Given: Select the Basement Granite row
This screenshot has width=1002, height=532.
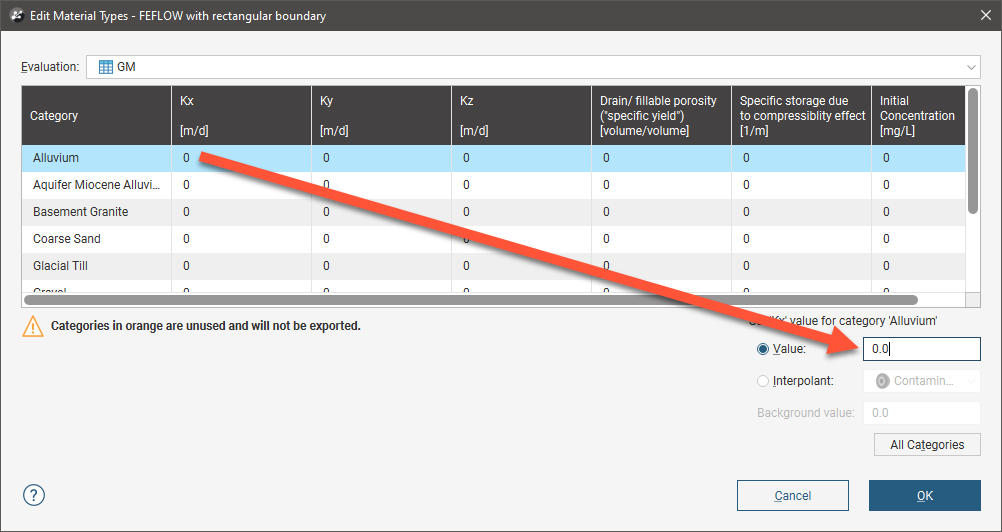Looking at the screenshot, I should pyautogui.click(x=95, y=212).
